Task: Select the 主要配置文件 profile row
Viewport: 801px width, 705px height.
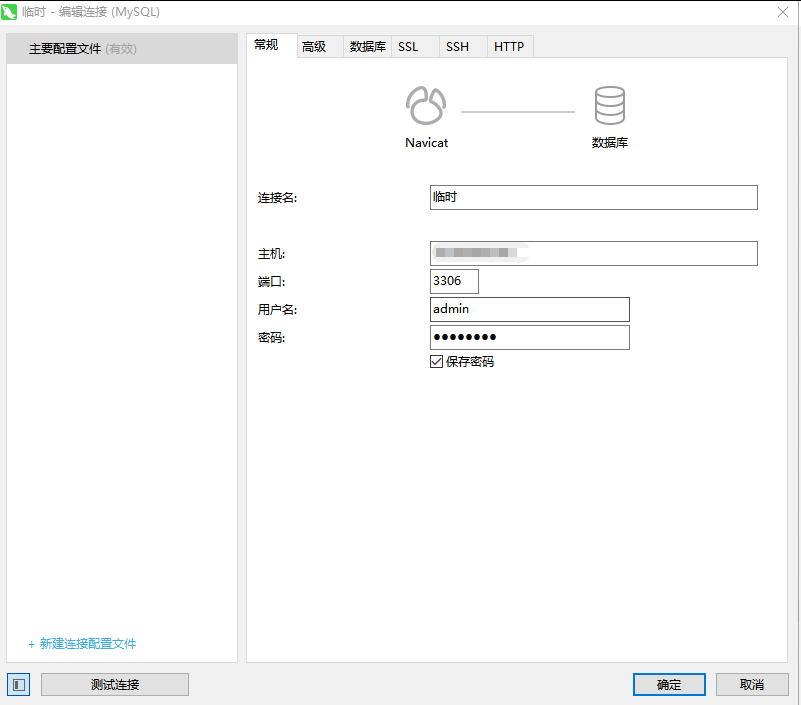Action: [122, 49]
